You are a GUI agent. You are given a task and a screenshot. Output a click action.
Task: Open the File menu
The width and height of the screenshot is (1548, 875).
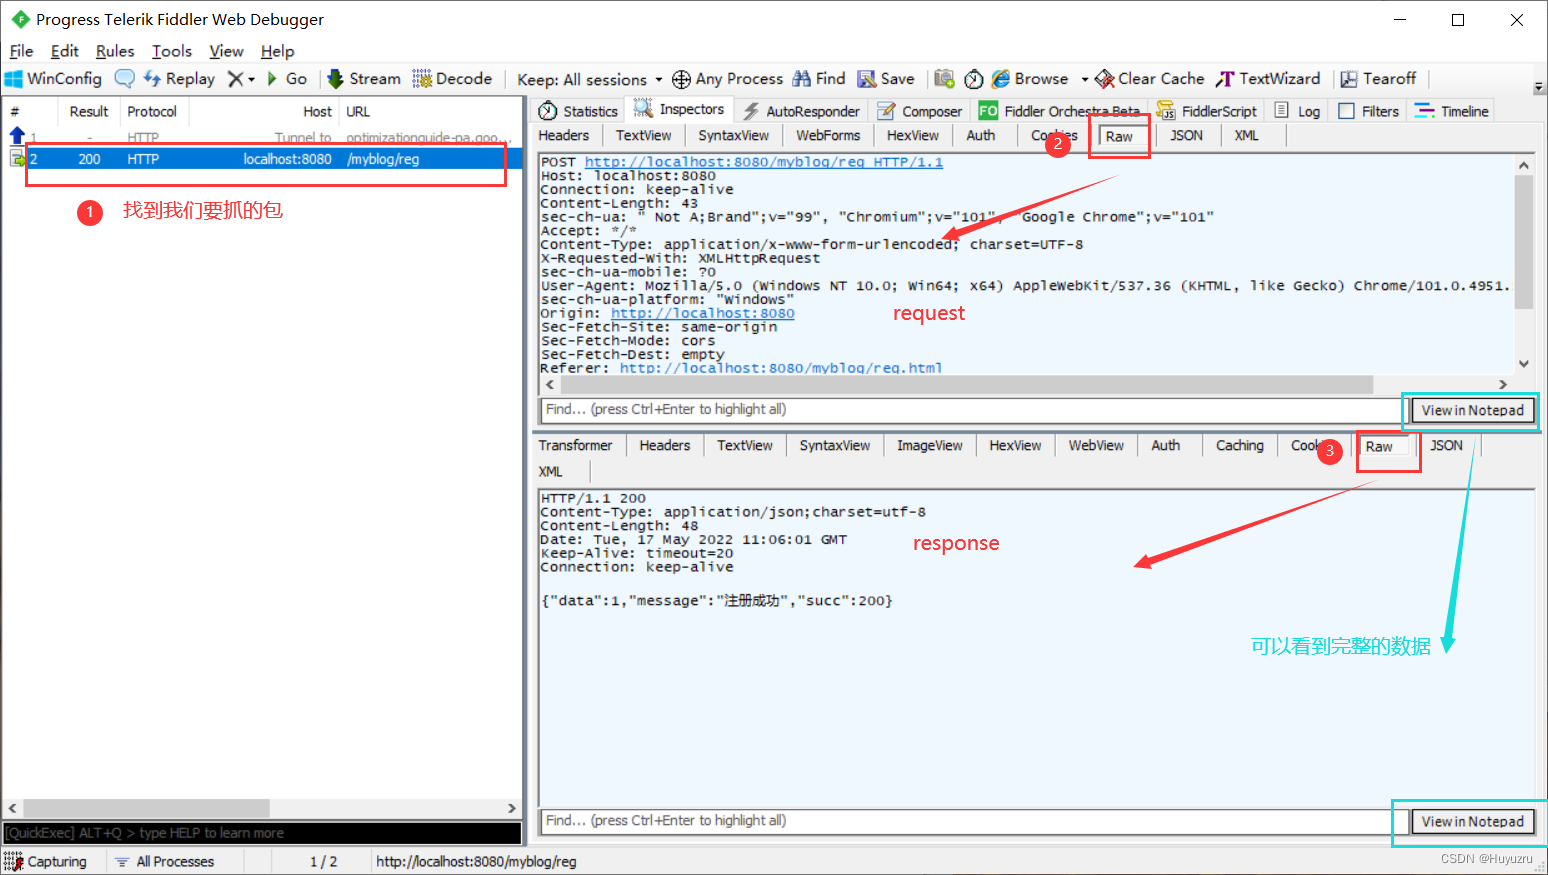(21, 51)
